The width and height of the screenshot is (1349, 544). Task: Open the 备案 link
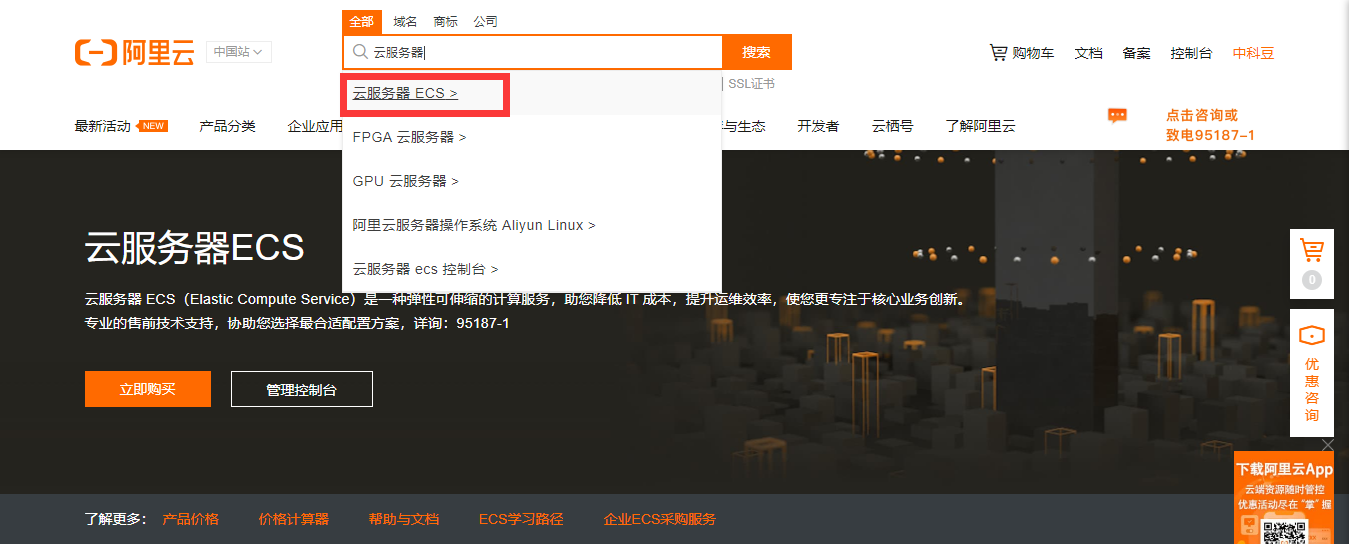(1136, 53)
